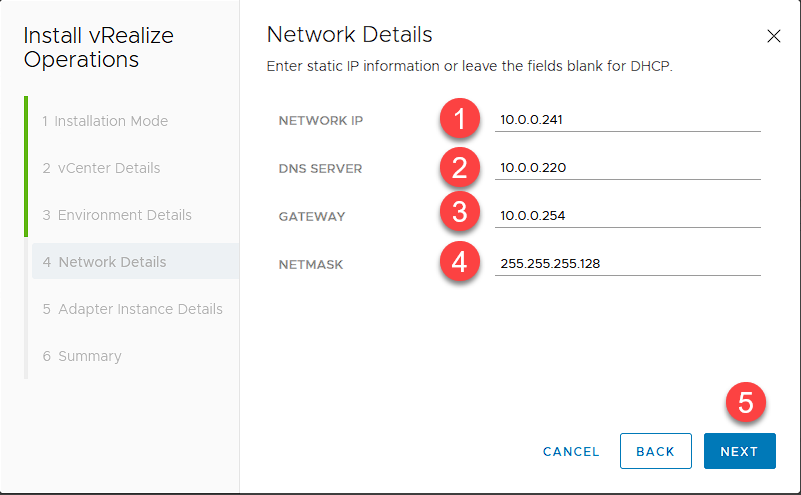Screen dimensions: 801x495
Task: Click the red number 2 badge
Action: 460,168
